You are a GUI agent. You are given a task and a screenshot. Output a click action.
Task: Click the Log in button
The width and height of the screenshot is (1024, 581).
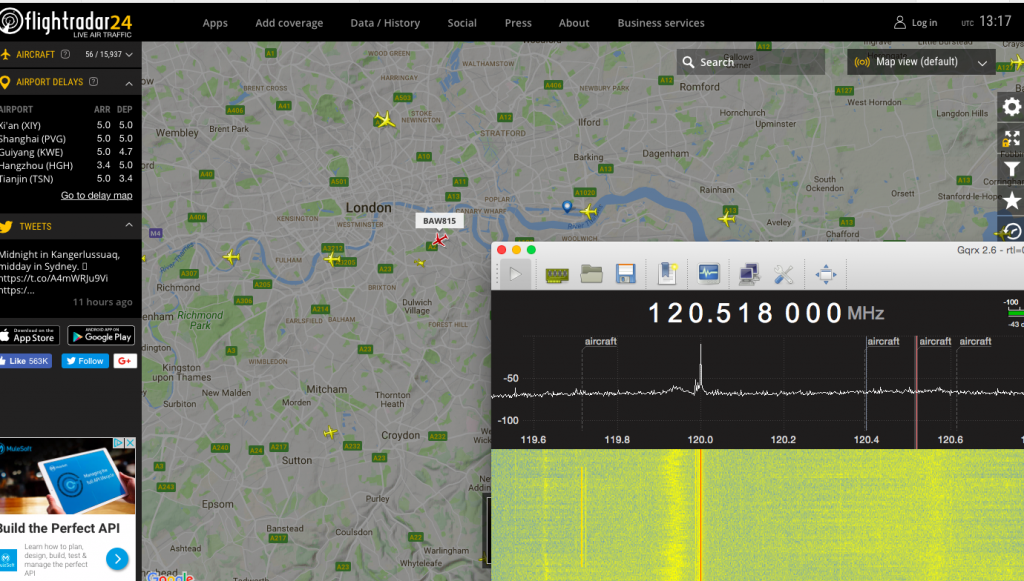coord(916,23)
